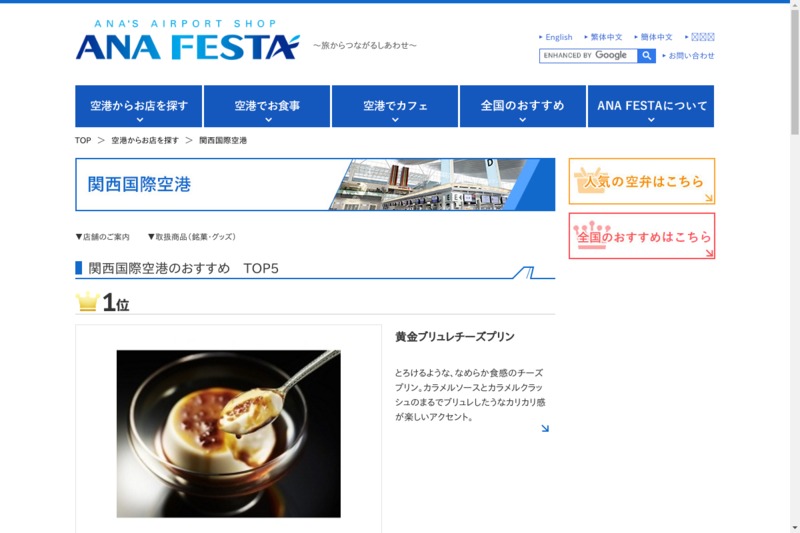Expand the 空港でお食事 menu
800x533 pixels.
click(267, 106)
